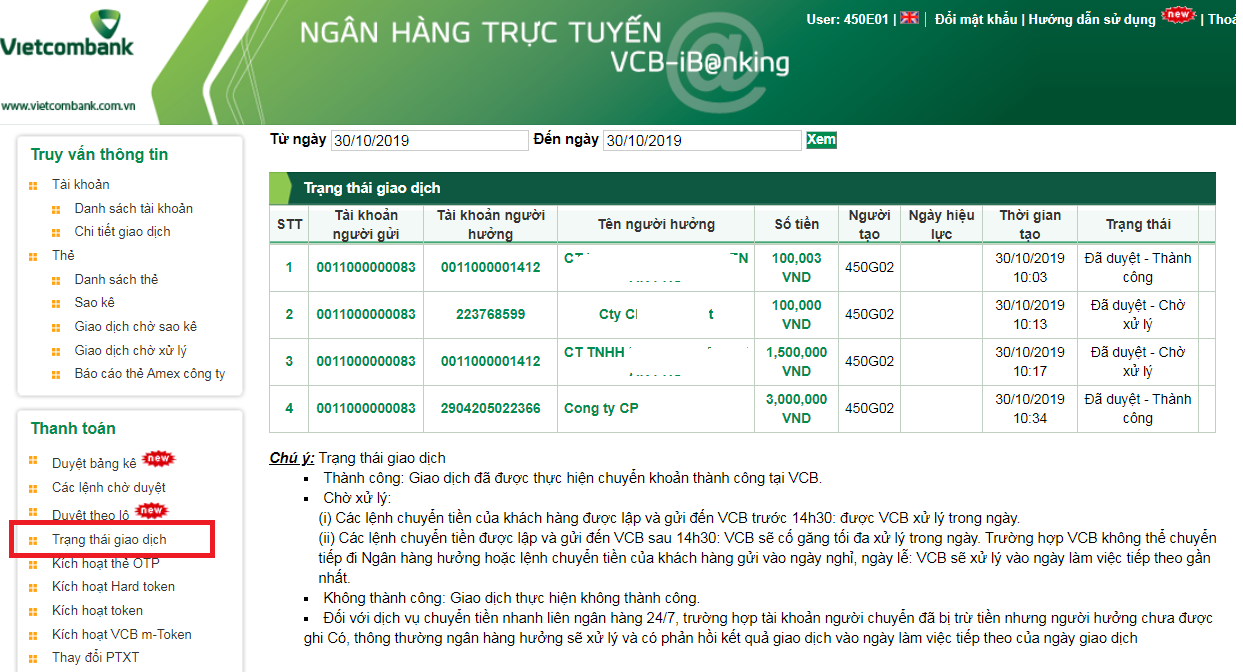
Task: Click the Từ ngày date field
Action: point(429,140)
